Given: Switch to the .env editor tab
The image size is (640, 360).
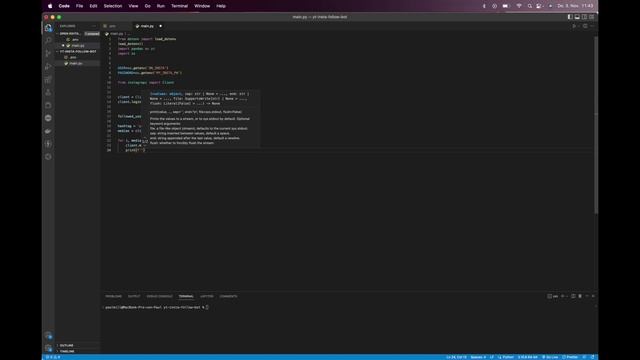Looking at the screenshot, I should click(x=116, y=26).
